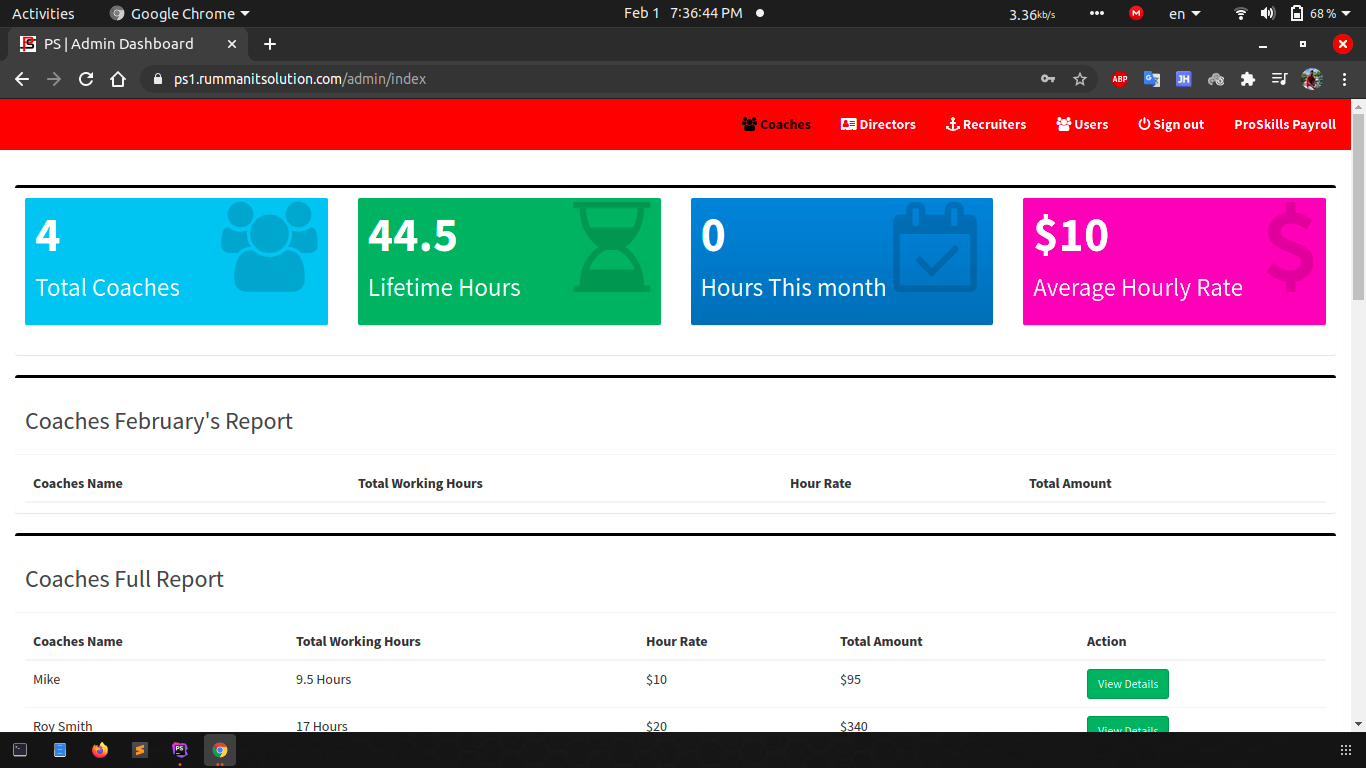Click the AdBlock Plus extension icon
1366x768 pixels.
coord(1119,79)
